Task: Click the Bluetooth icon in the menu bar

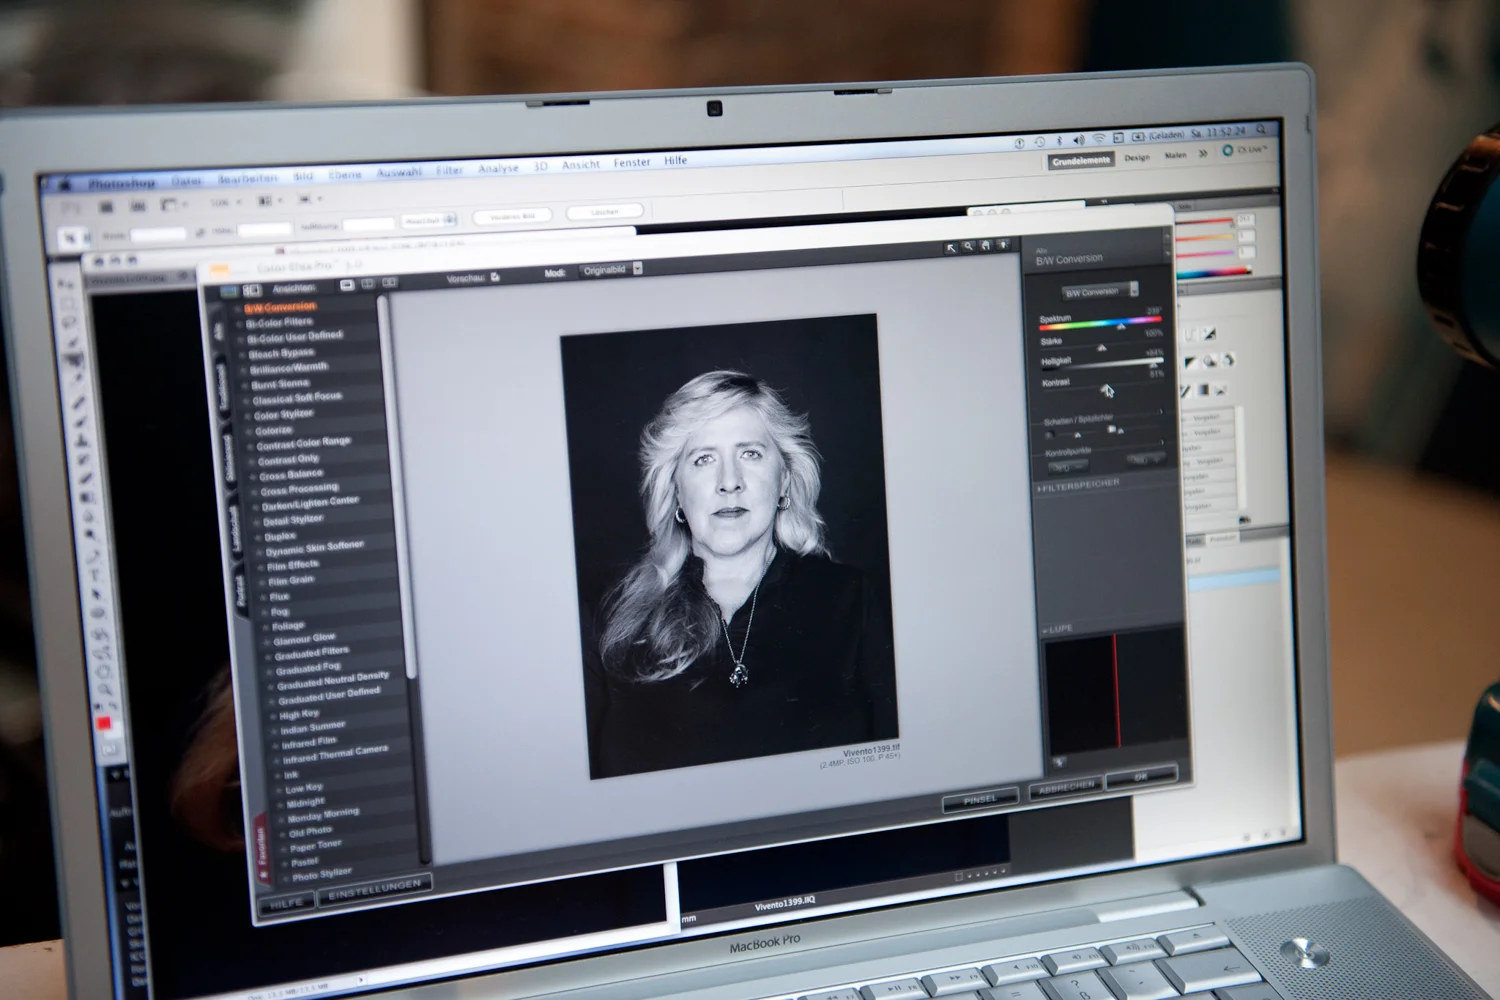Action: (x=1060, y=141)
